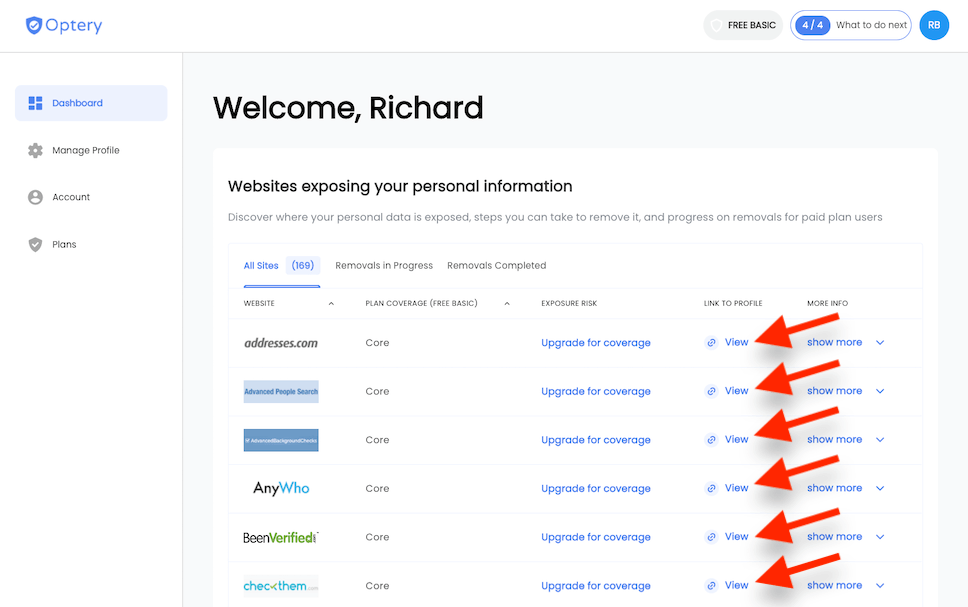
Task: Click the Optery shield logo
Action: point(34,25)
